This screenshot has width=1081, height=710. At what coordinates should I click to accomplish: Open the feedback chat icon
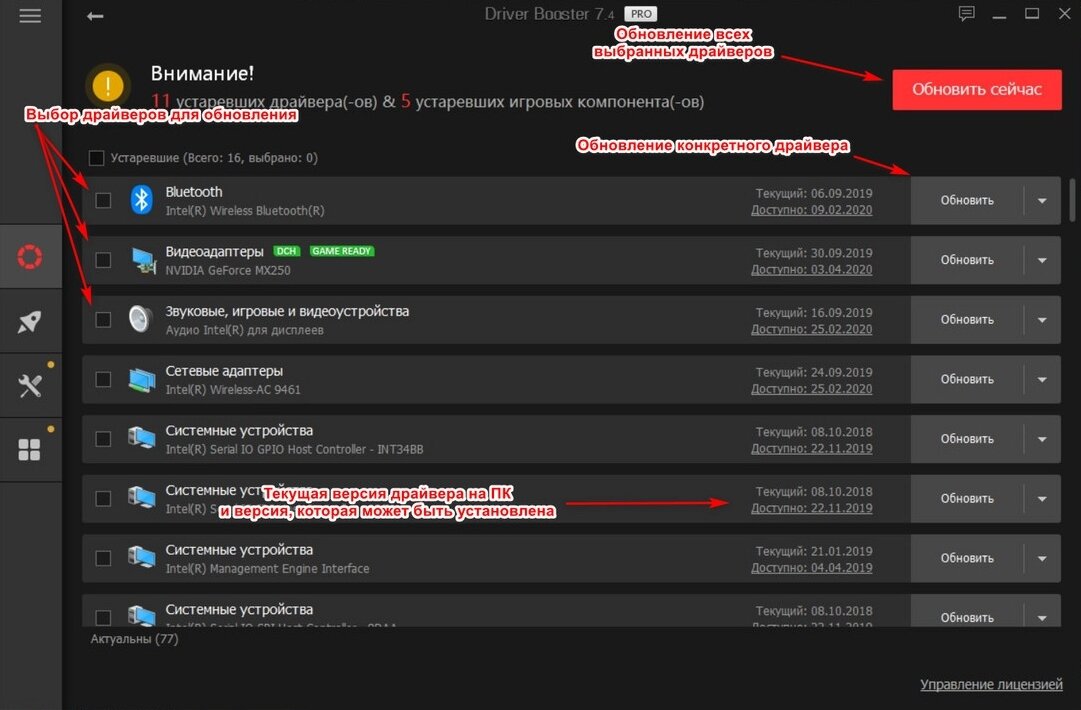tap(967, 14)
